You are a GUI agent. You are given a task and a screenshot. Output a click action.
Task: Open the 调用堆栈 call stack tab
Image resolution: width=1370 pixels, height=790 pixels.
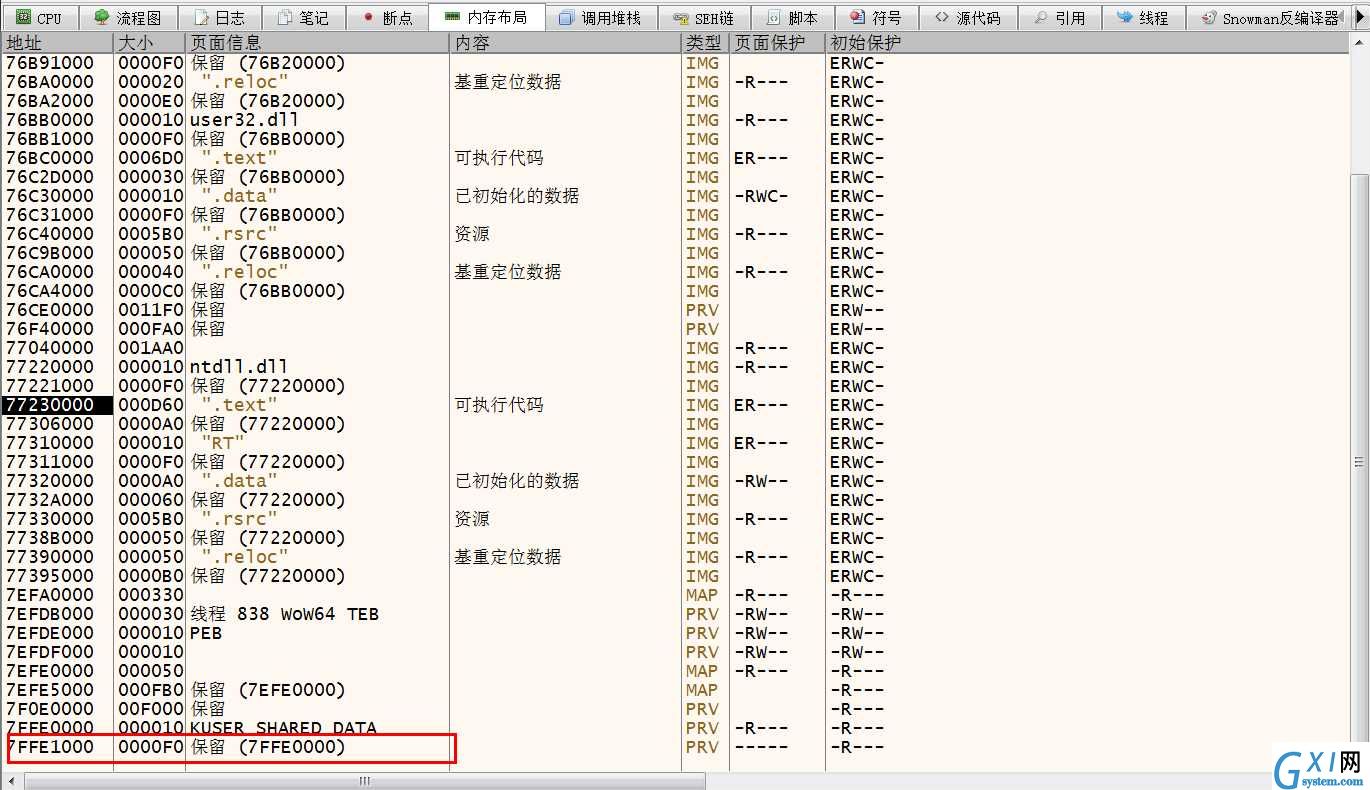(x=600, y=18)
